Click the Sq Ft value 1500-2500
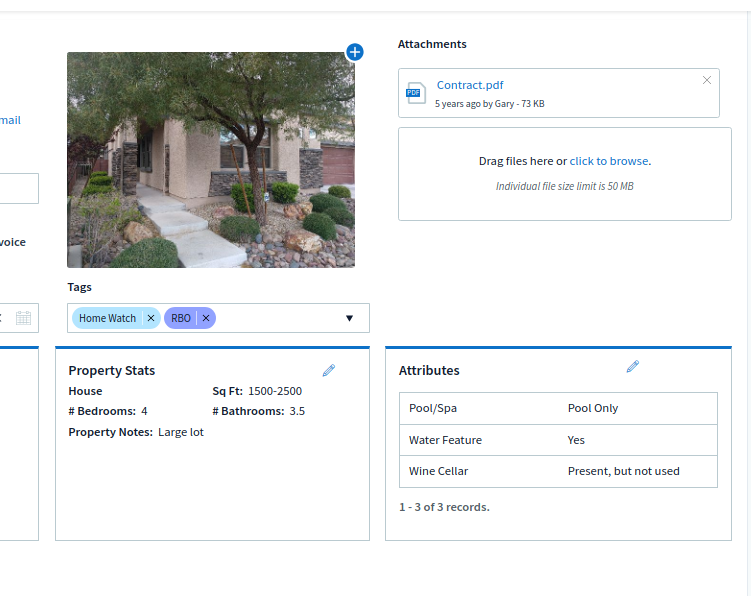Screen dimensions: 751x596 275,391
